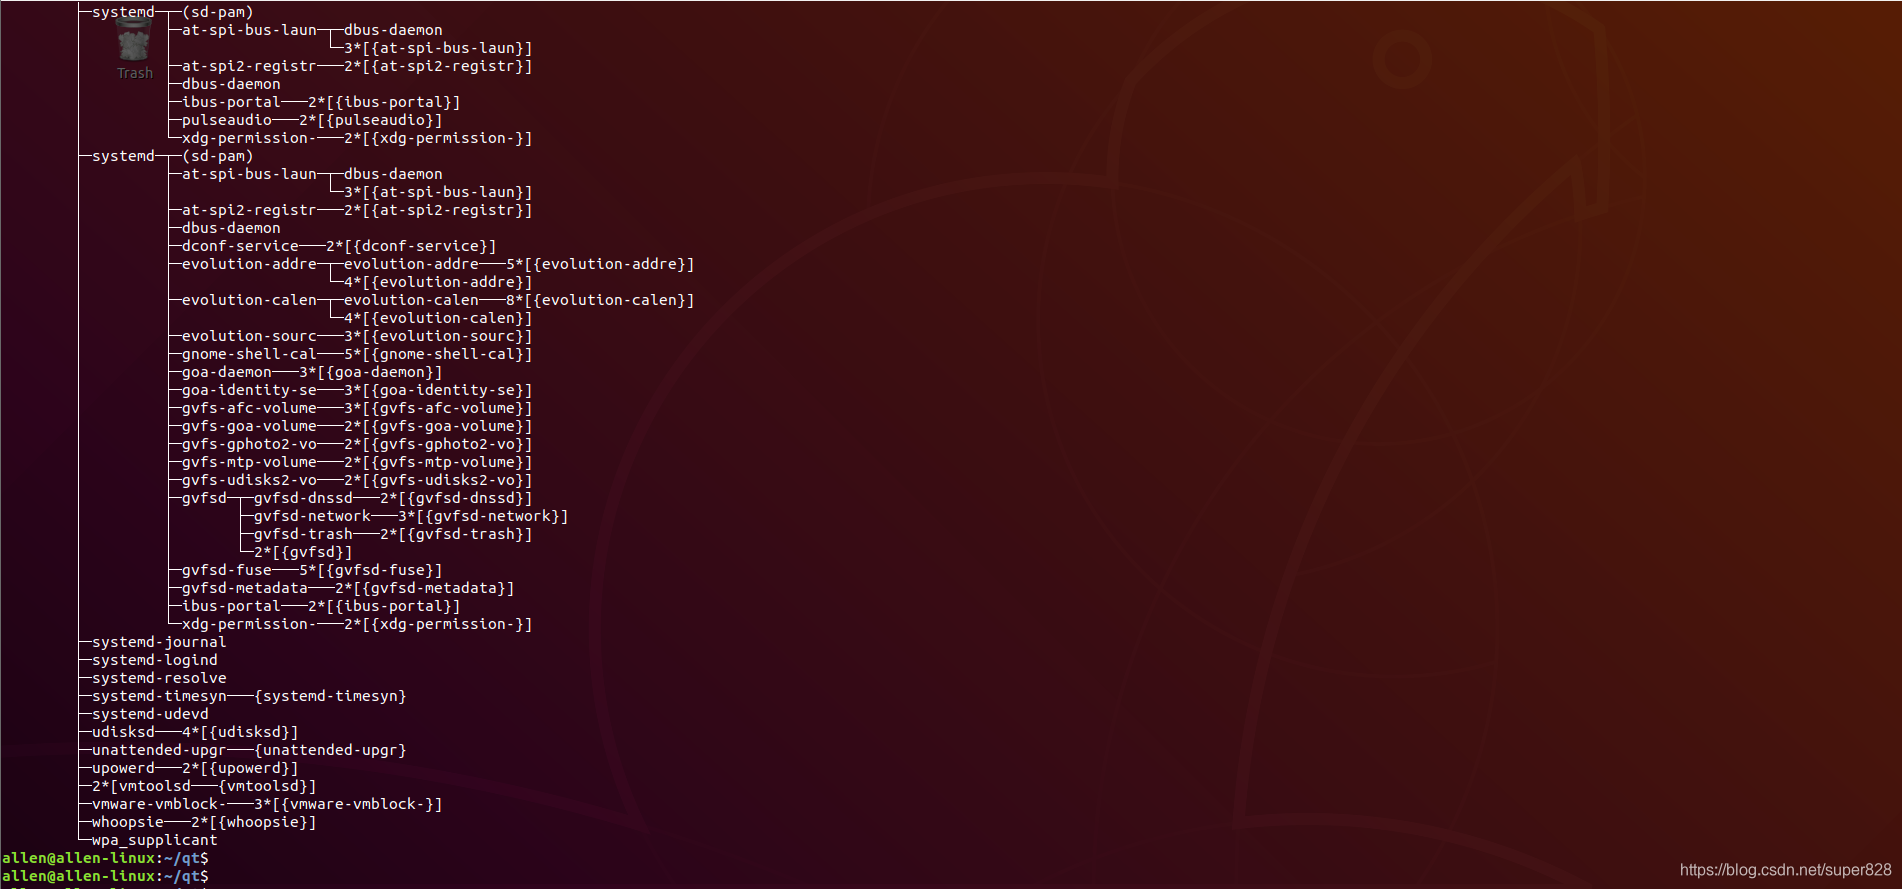Screen dimensions: 1902x889
Task: Select the 2*[{gvfsd}] thread text
Action: point(303,552)
